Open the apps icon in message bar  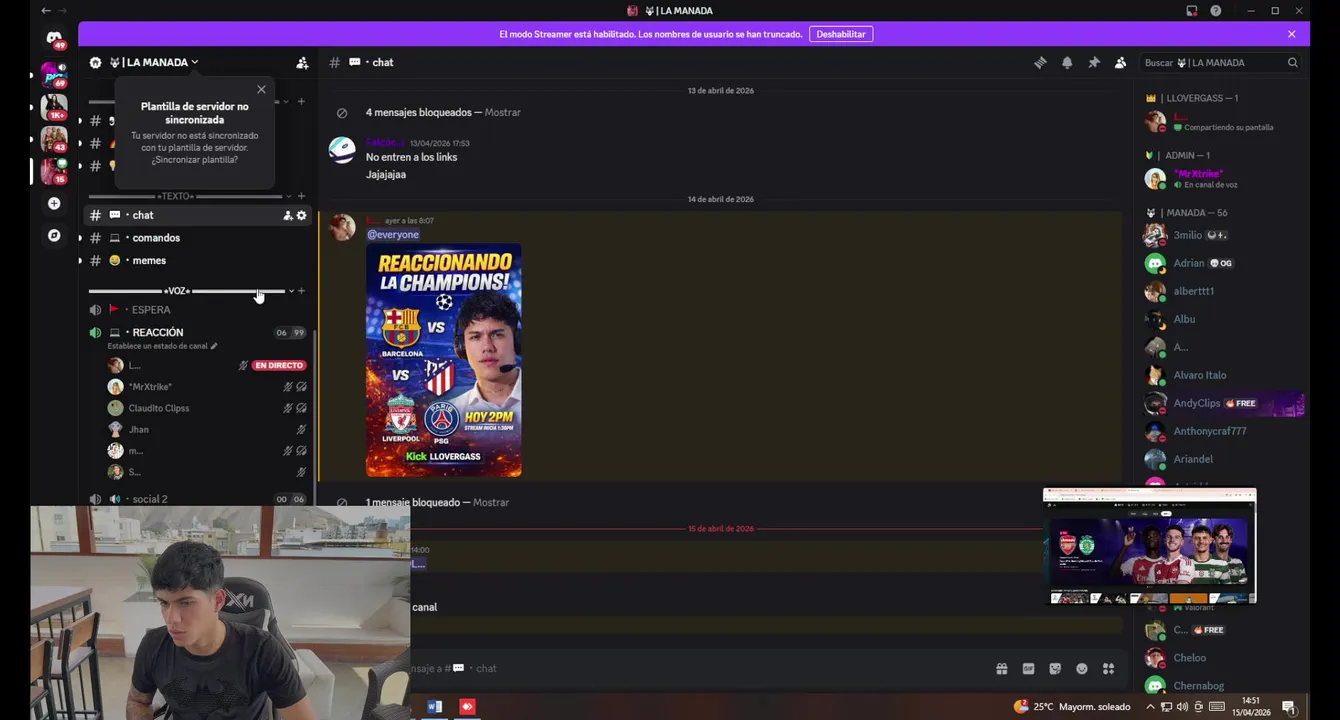coord(1108,668)
